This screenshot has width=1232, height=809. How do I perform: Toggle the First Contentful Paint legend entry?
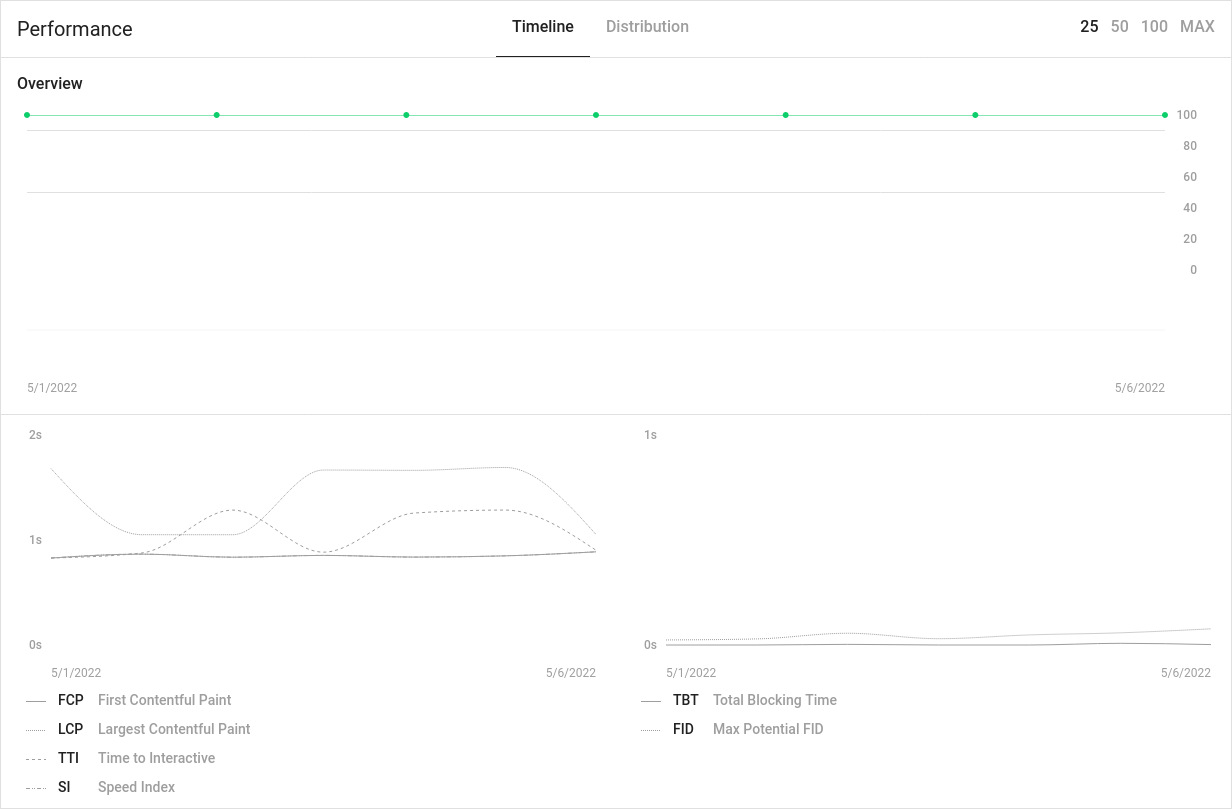164,700
